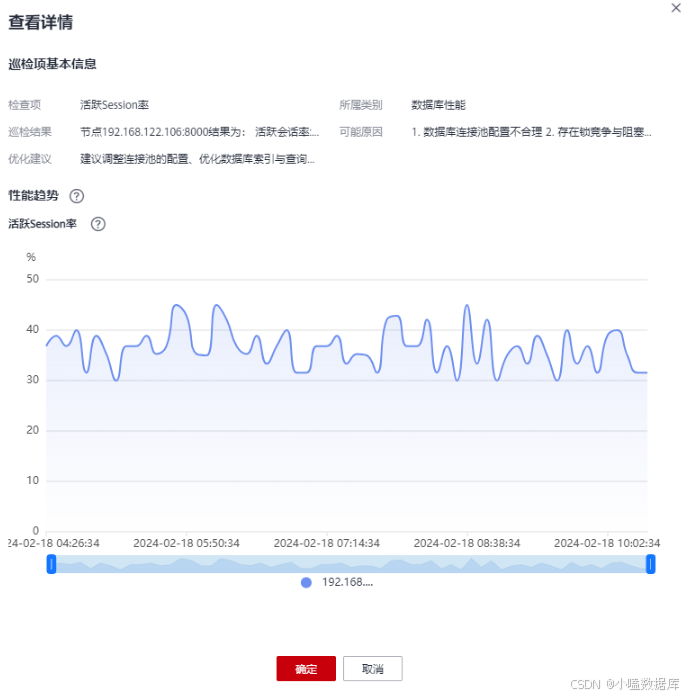Click the middle of the time range zoom bar
The height and width of the screenshot is (698, 687).
[351, 564]
